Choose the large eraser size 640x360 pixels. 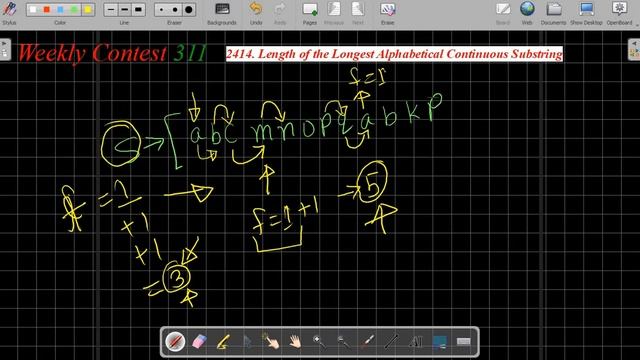click(189, 9)
